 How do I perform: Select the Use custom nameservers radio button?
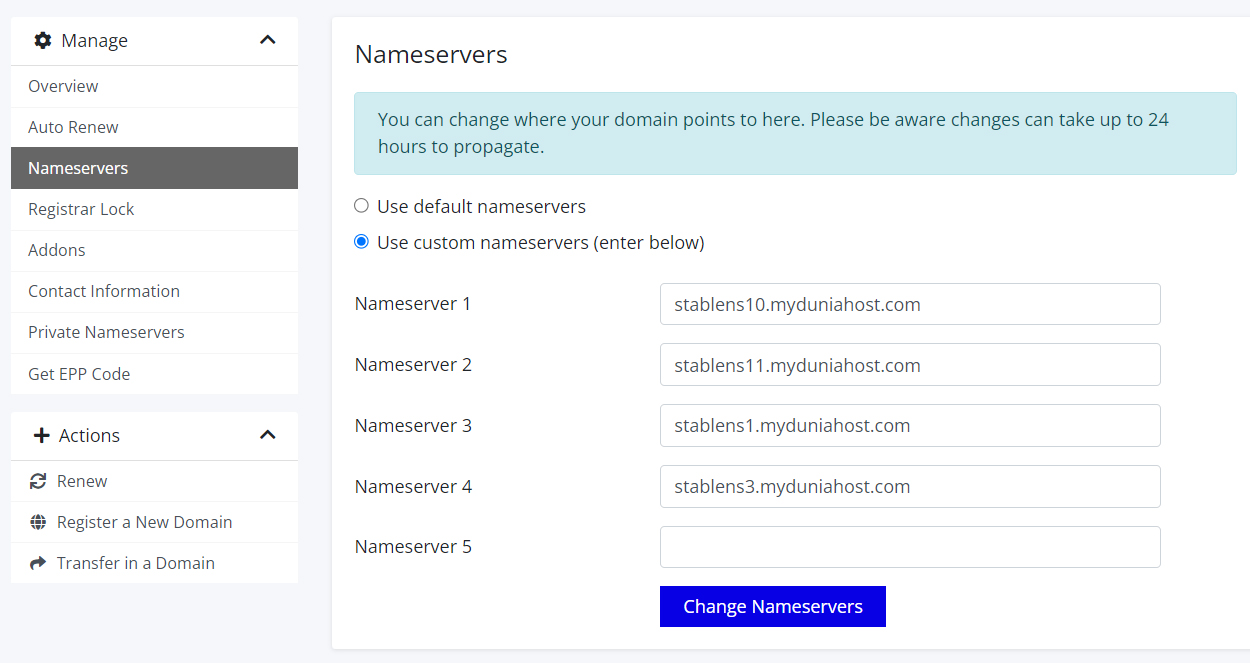click(361, 242)
